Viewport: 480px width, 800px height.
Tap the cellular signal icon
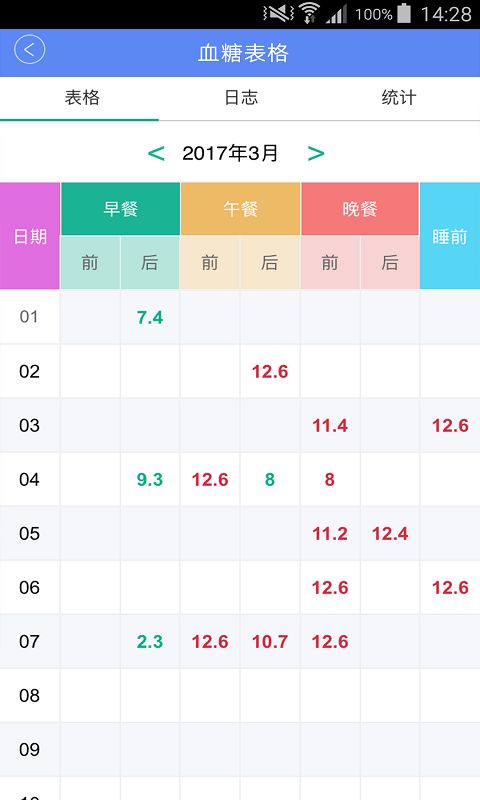[337, 14]
